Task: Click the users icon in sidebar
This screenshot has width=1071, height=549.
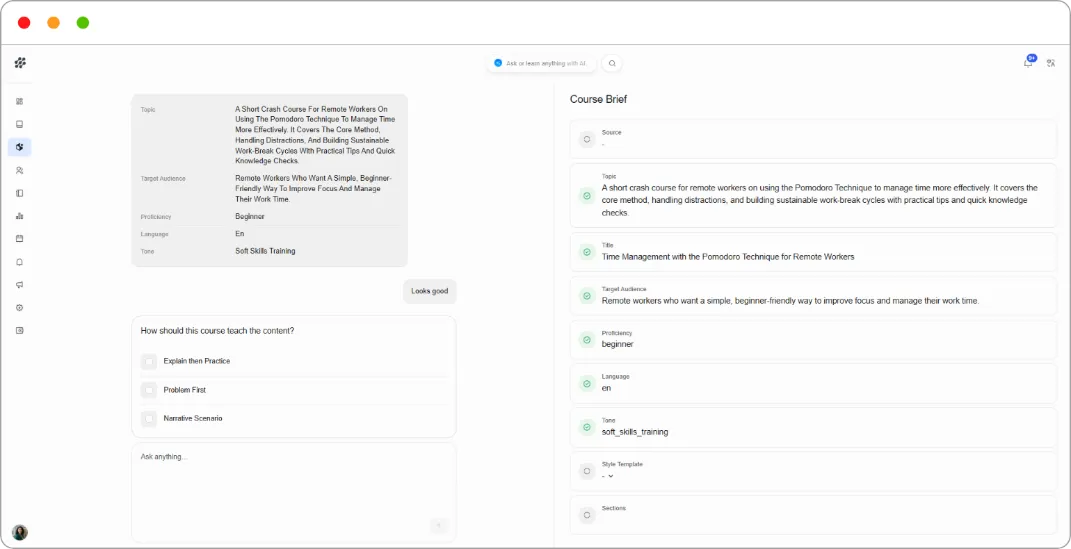Action: (x=19, y=170)
